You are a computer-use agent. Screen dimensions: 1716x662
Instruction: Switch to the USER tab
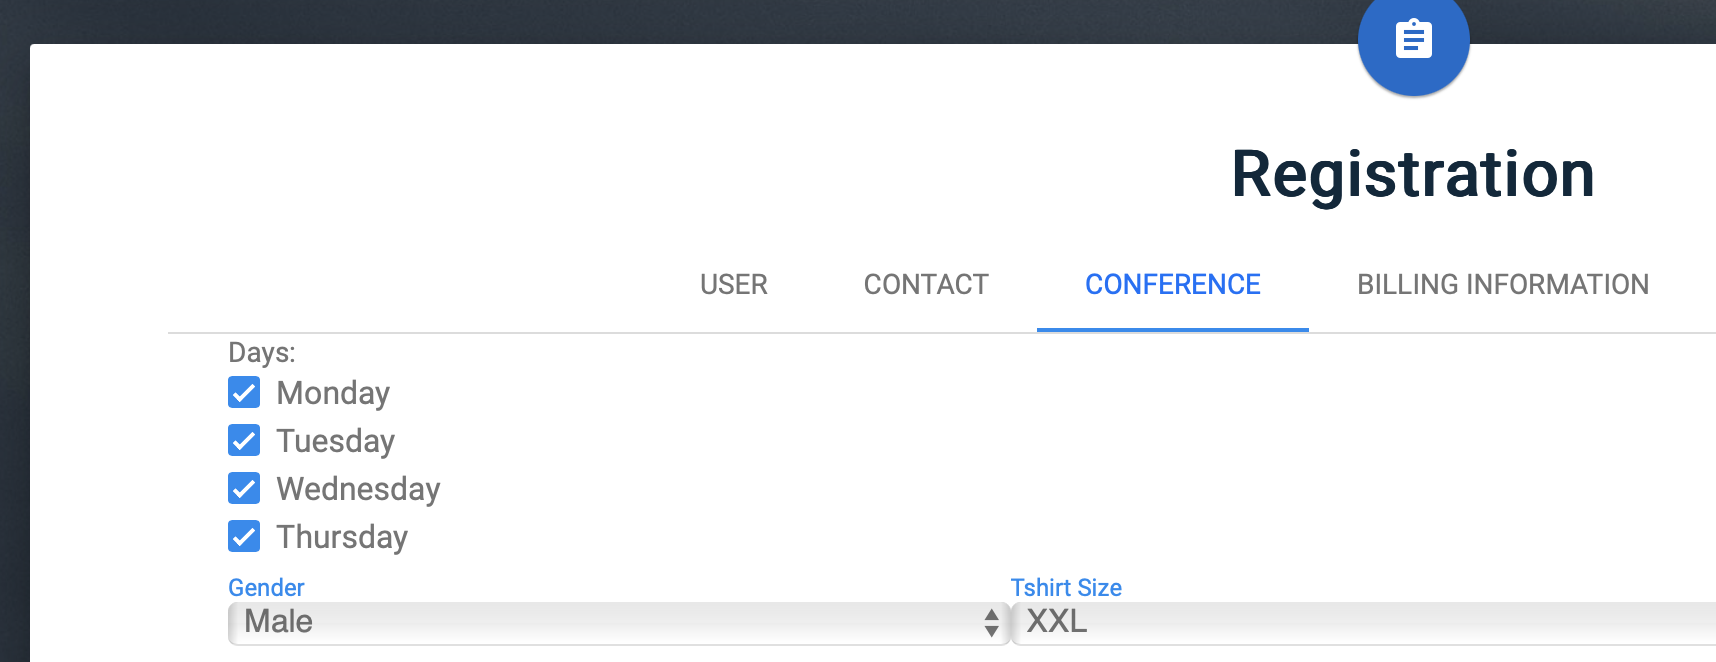point(734,285)
